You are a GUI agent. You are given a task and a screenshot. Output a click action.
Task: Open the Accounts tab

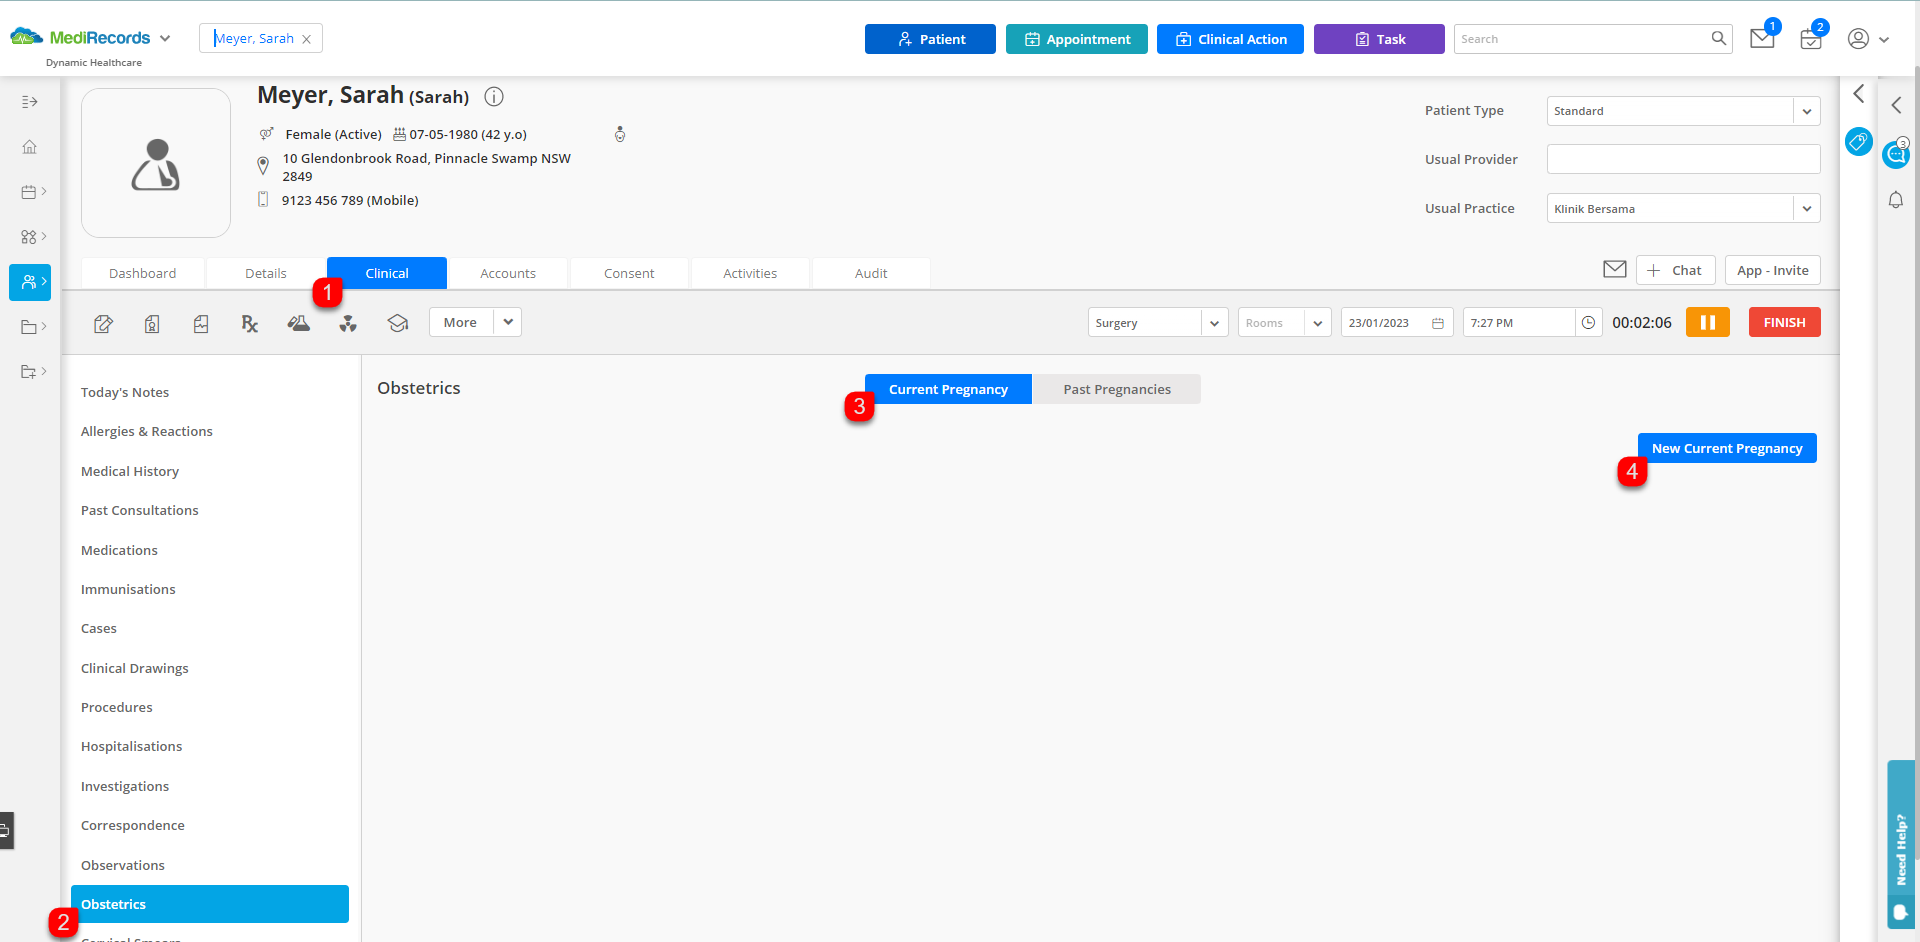[508, 273]
